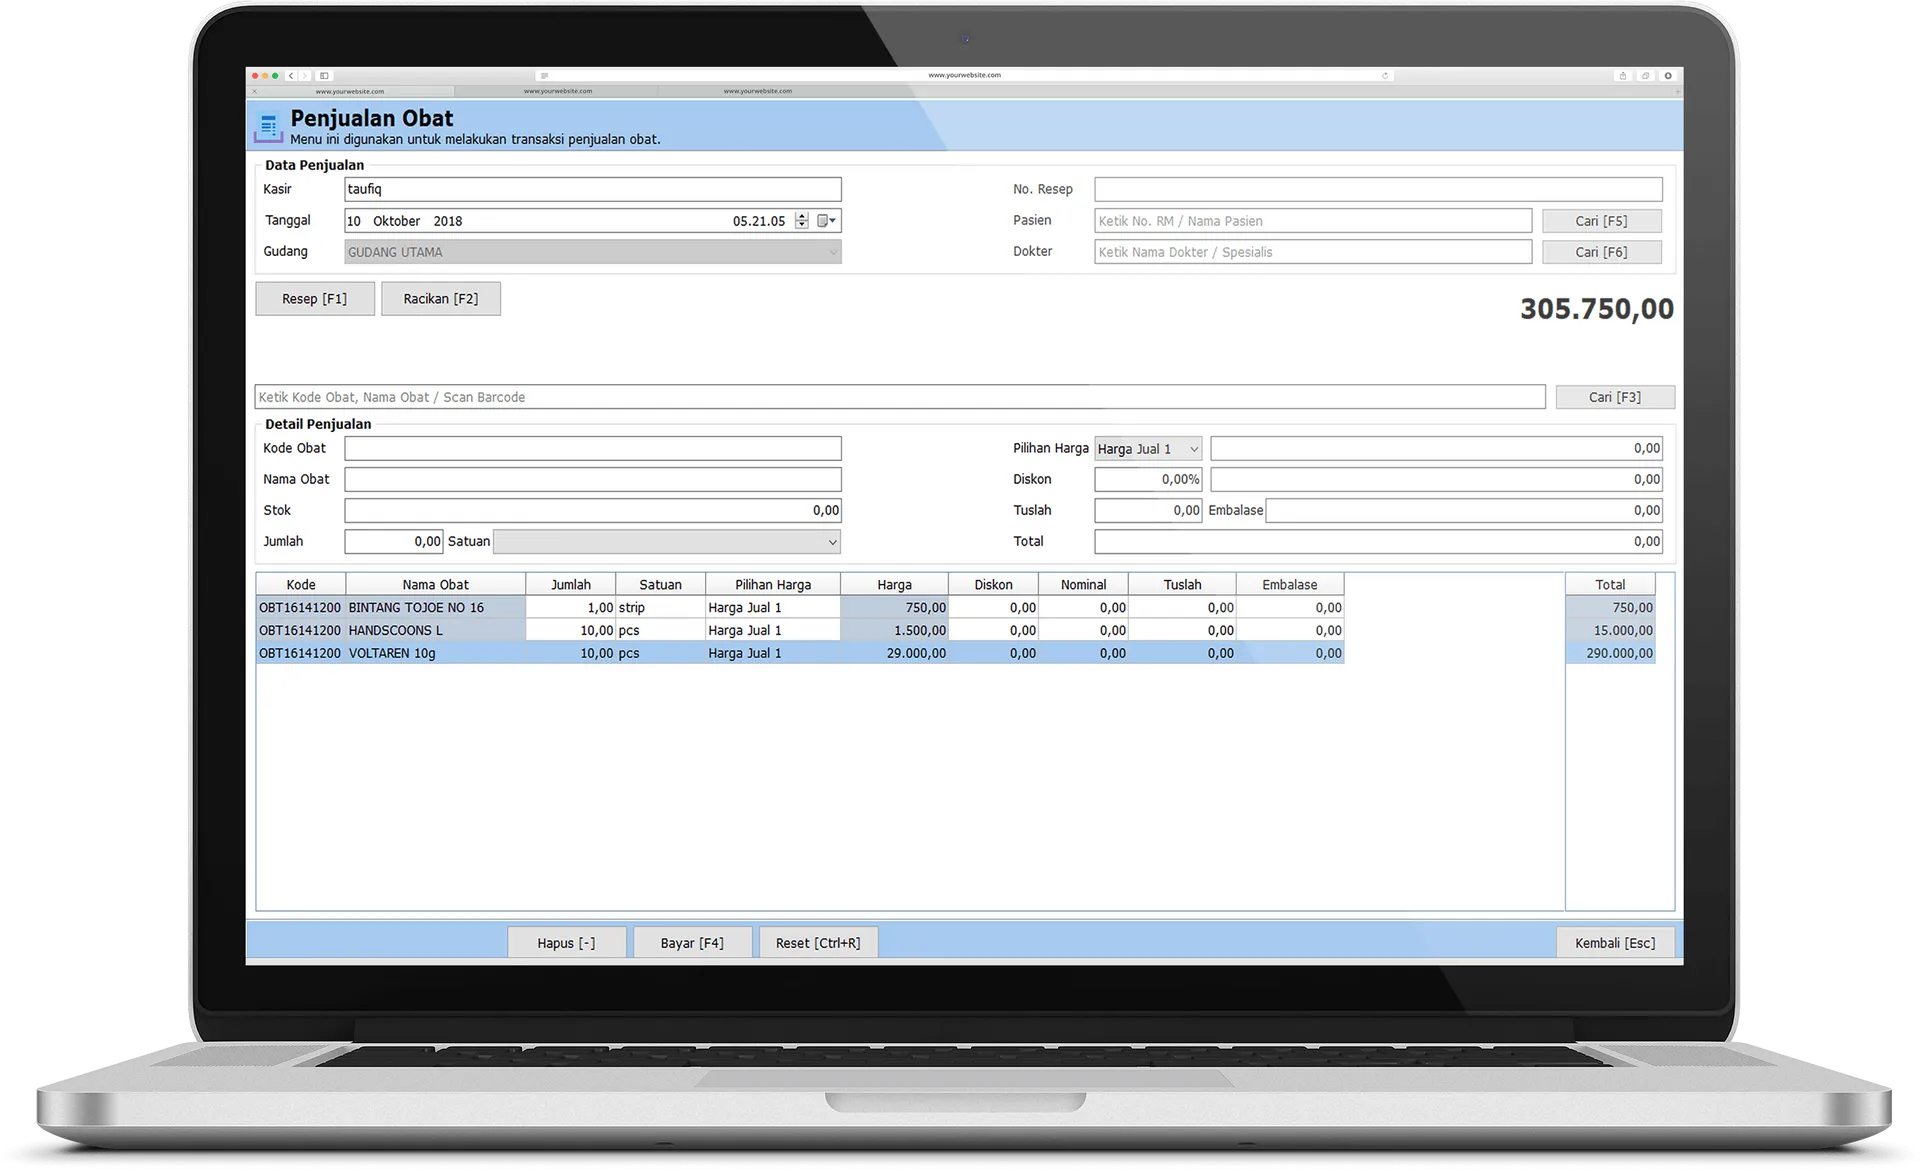
Task: Toggle the browser sidebar icon
Action: click(324, 76)
